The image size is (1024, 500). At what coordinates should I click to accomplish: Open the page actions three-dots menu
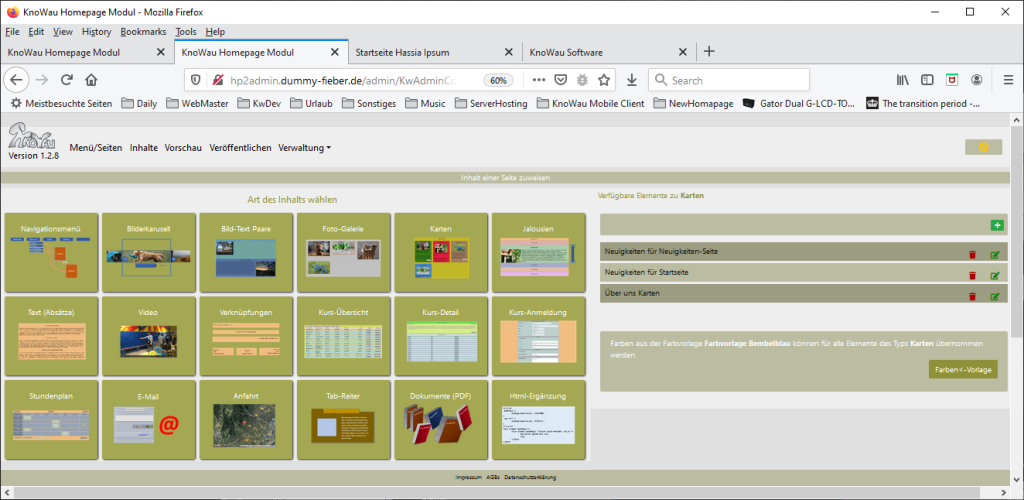tap(538, 80)
